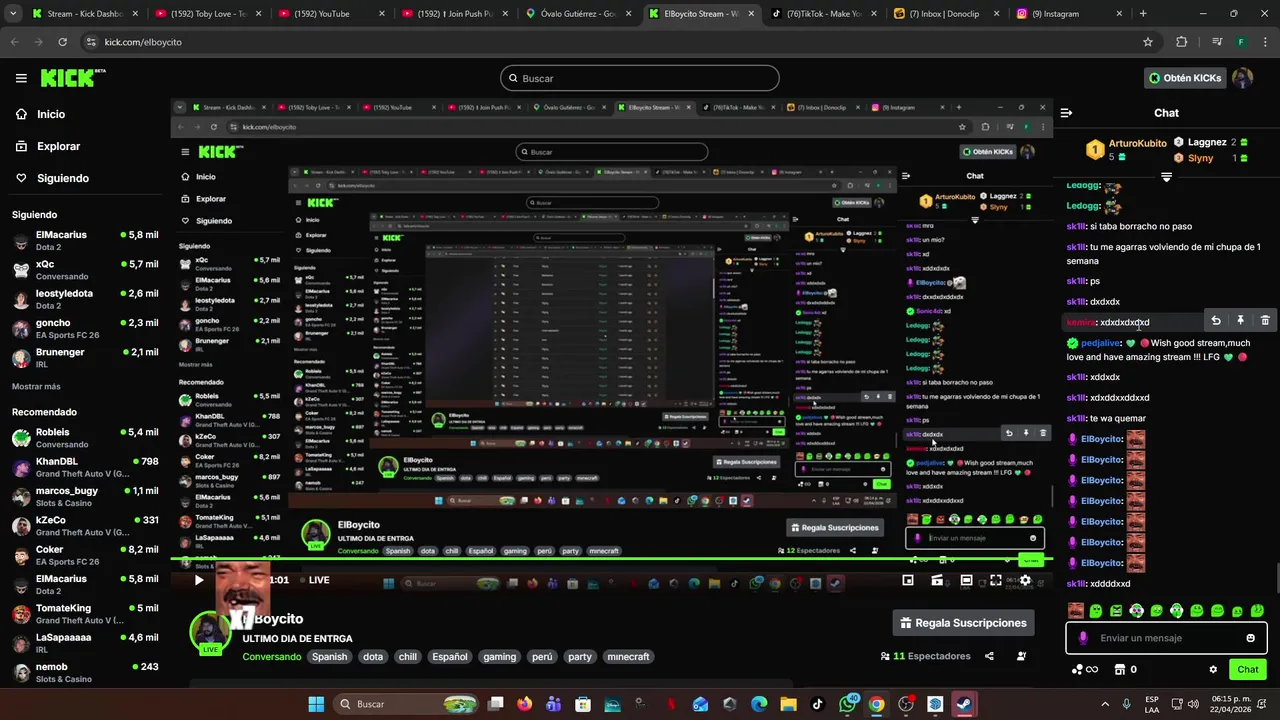Open the hamburger menu beside the KICK logo
This screenshot has width=1280, height=720.
click(x=21, y=78)
